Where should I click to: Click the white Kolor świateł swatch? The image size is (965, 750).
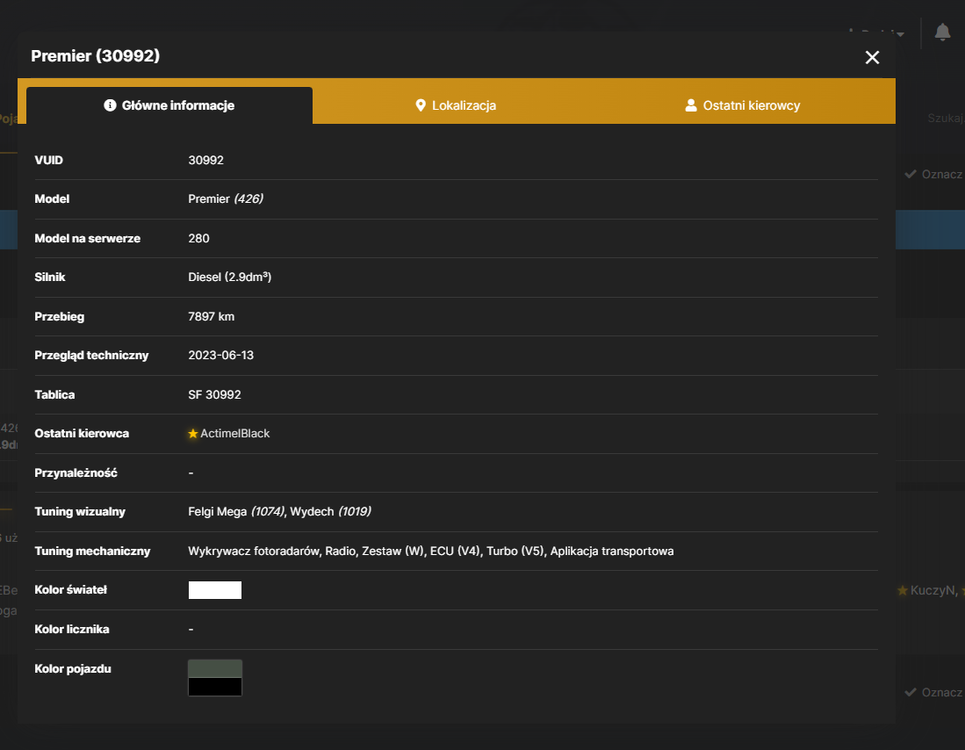click(x=215, y=590)
